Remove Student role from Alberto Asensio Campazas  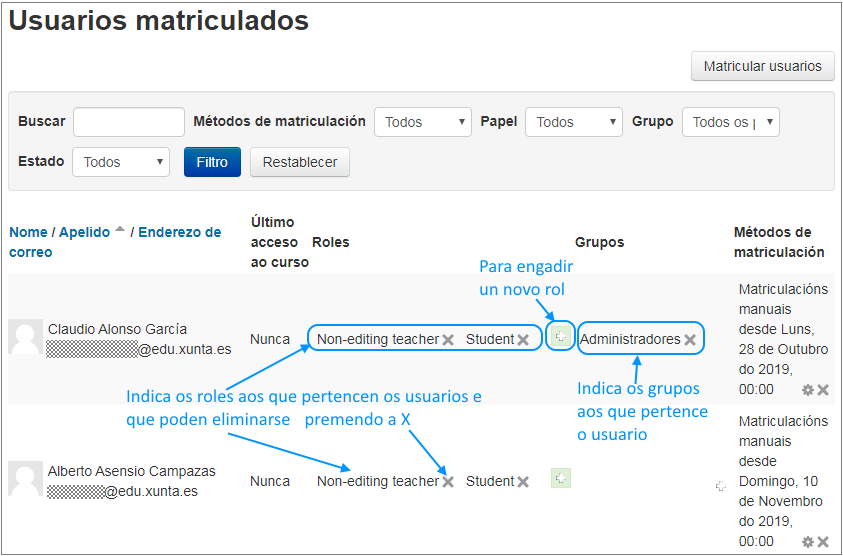(523, 482)
